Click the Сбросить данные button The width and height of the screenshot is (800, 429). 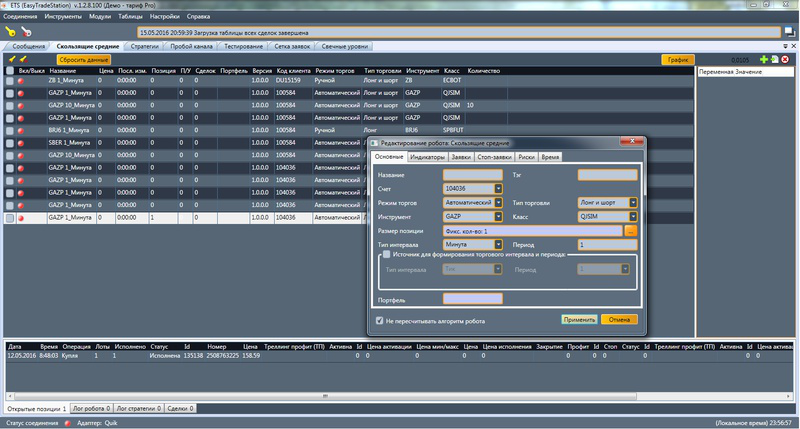click(84, 60)
